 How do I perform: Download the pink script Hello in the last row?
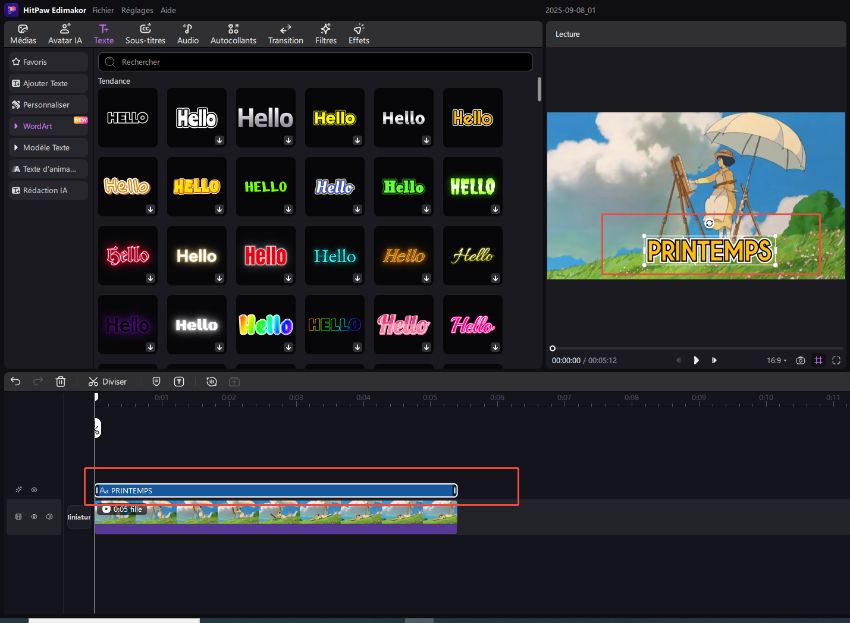coord(495,347)
